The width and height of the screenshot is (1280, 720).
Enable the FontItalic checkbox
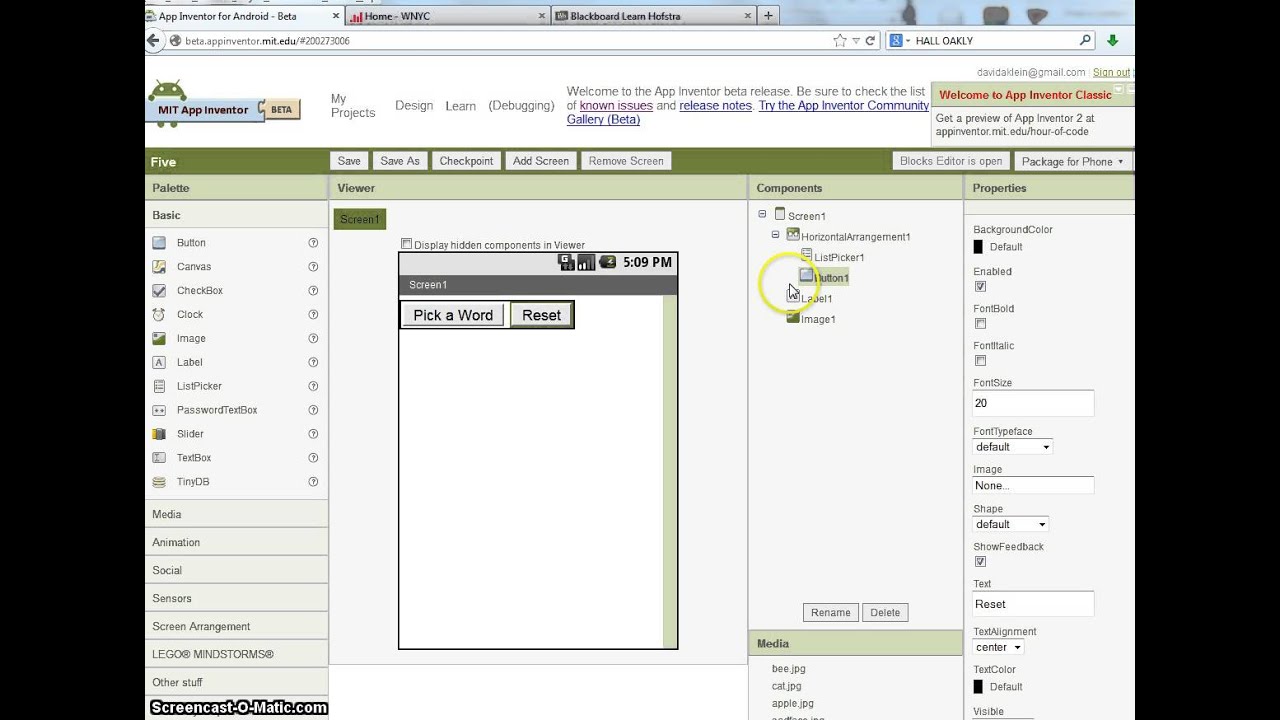point(980,361)
